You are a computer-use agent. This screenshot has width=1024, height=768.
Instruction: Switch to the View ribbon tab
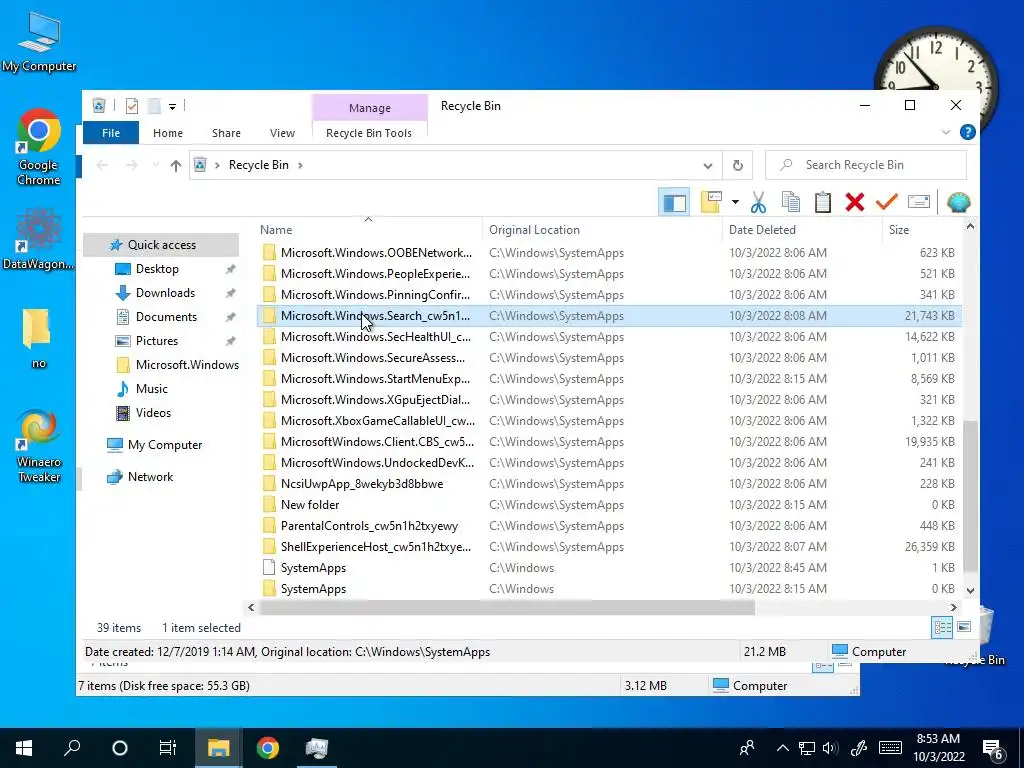point(282,133)
